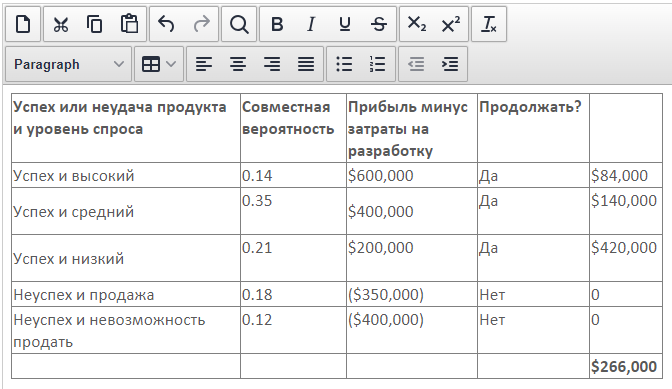672x389 pixels.
Task: Click 'Да' in the 'Успех и высокий' row
Action: [x=489, y=176]
